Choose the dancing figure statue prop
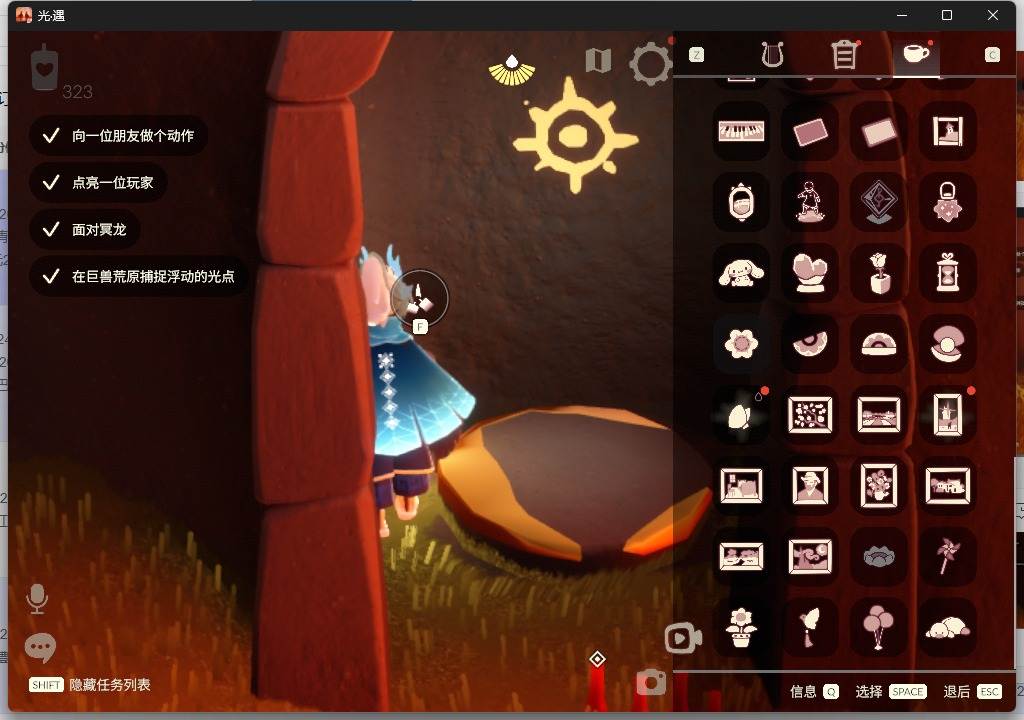Image resolution: width=1024 pixels, height=720 pixels. click(810, 202)
